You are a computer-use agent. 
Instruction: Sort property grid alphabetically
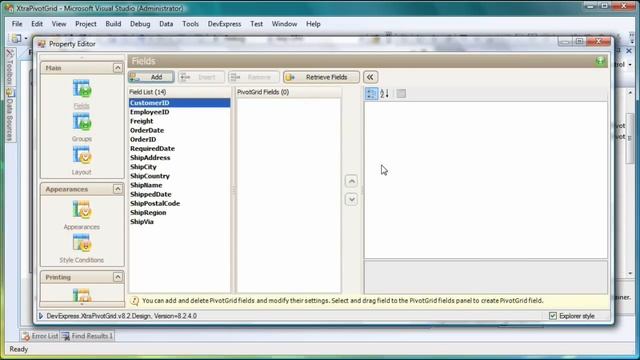[384, 93]
